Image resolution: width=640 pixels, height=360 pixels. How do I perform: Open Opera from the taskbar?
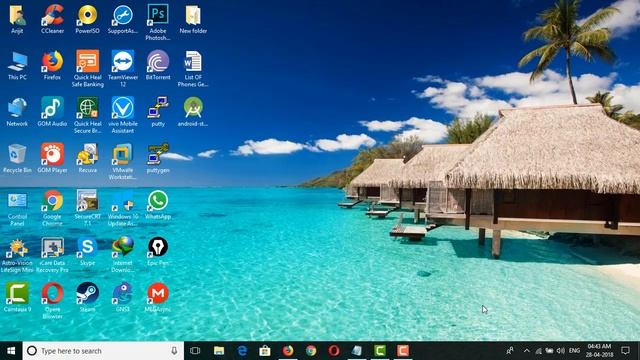334,351
